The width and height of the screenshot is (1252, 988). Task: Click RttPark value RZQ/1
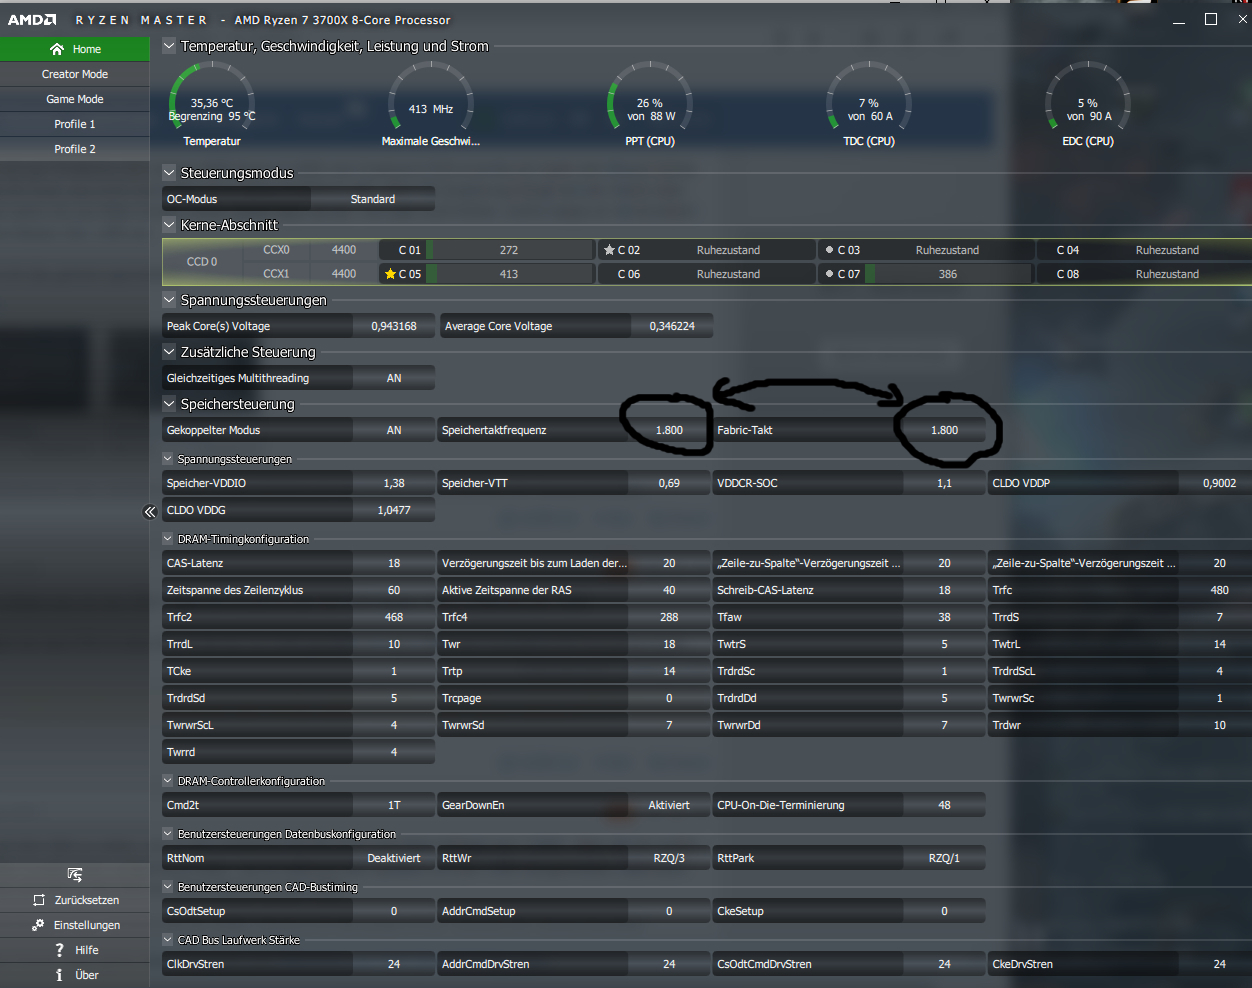point(944,858)
